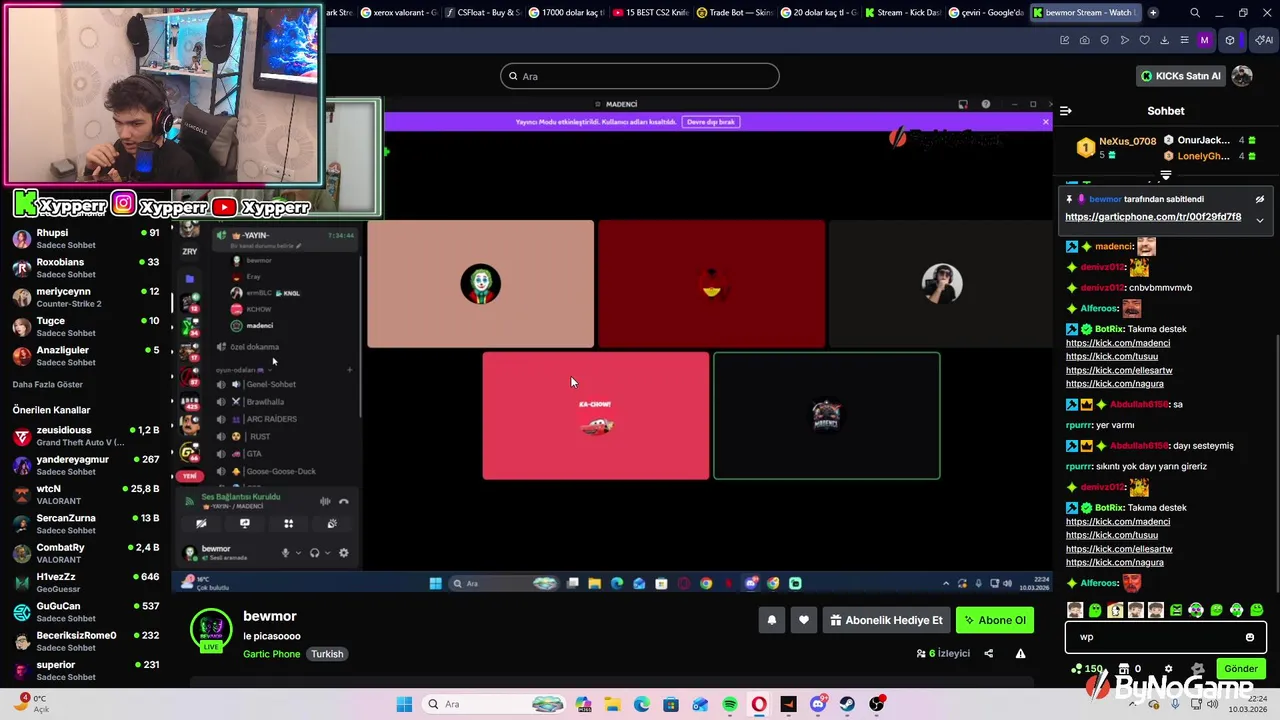Click the Abone Ol subscribe button
Viewport: 1280px width, 720px height.
coord(995,620)
